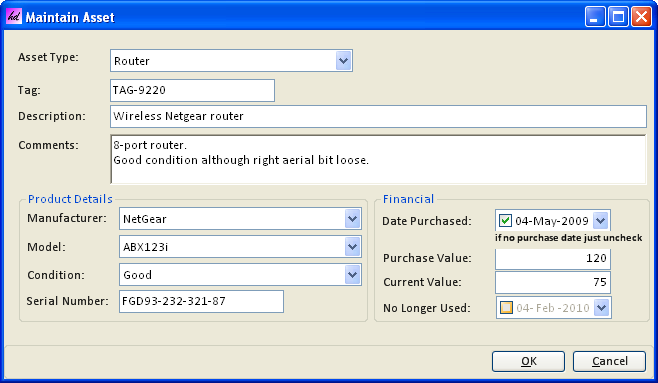Minimize the Maintain Asset window

[x=595, y=17]
